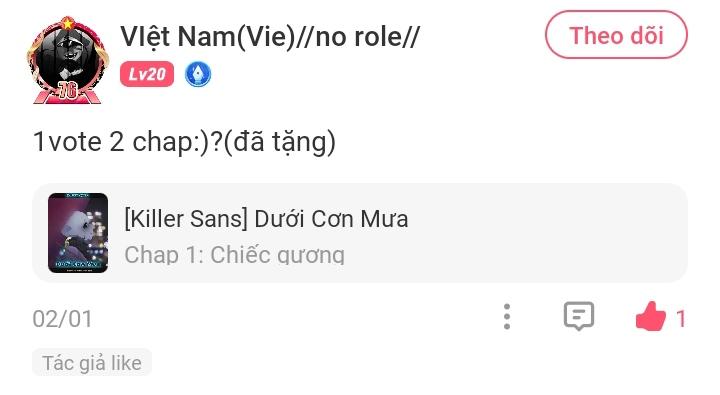Screen dimensions: 720x395
Task: Follow the user with Theo dõi button
Action: coord(616,35)
